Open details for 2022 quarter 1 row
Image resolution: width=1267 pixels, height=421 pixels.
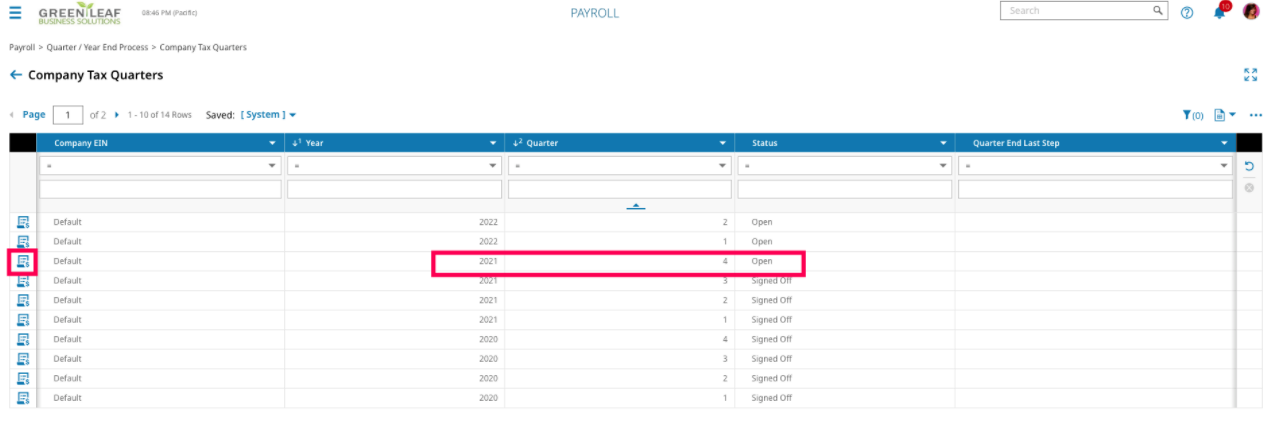(23, 241)
